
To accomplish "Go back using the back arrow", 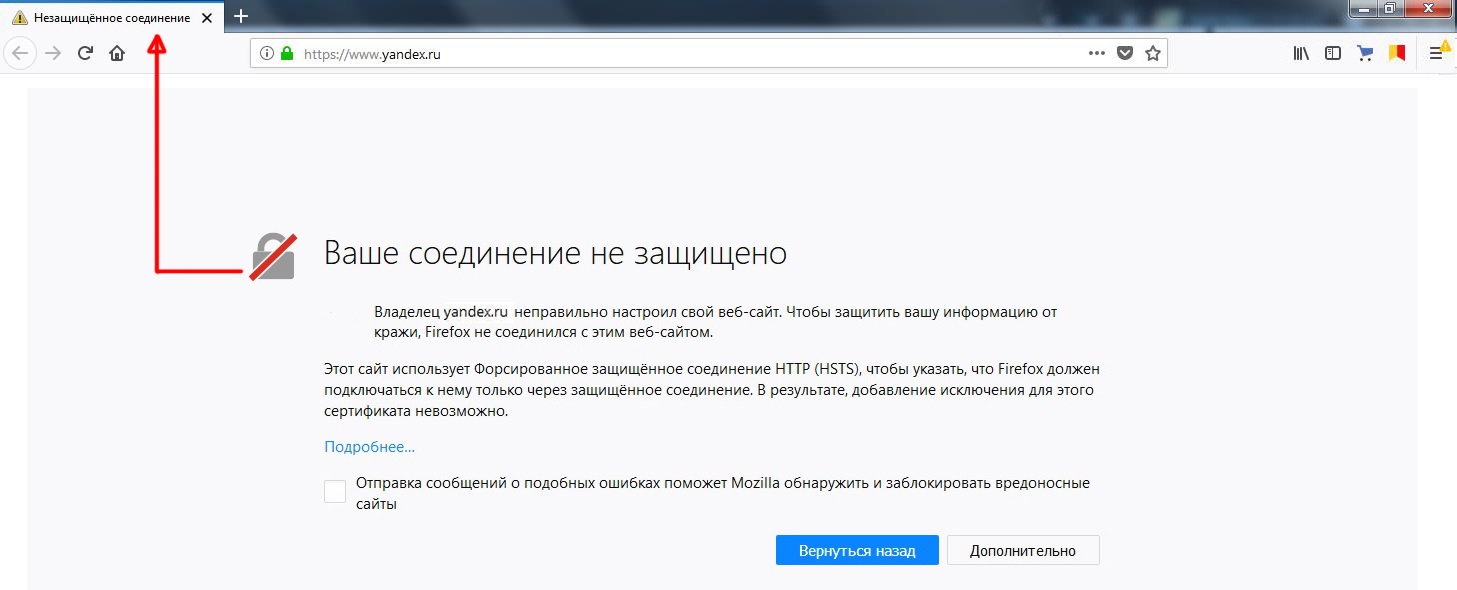I will pos(22,54).
